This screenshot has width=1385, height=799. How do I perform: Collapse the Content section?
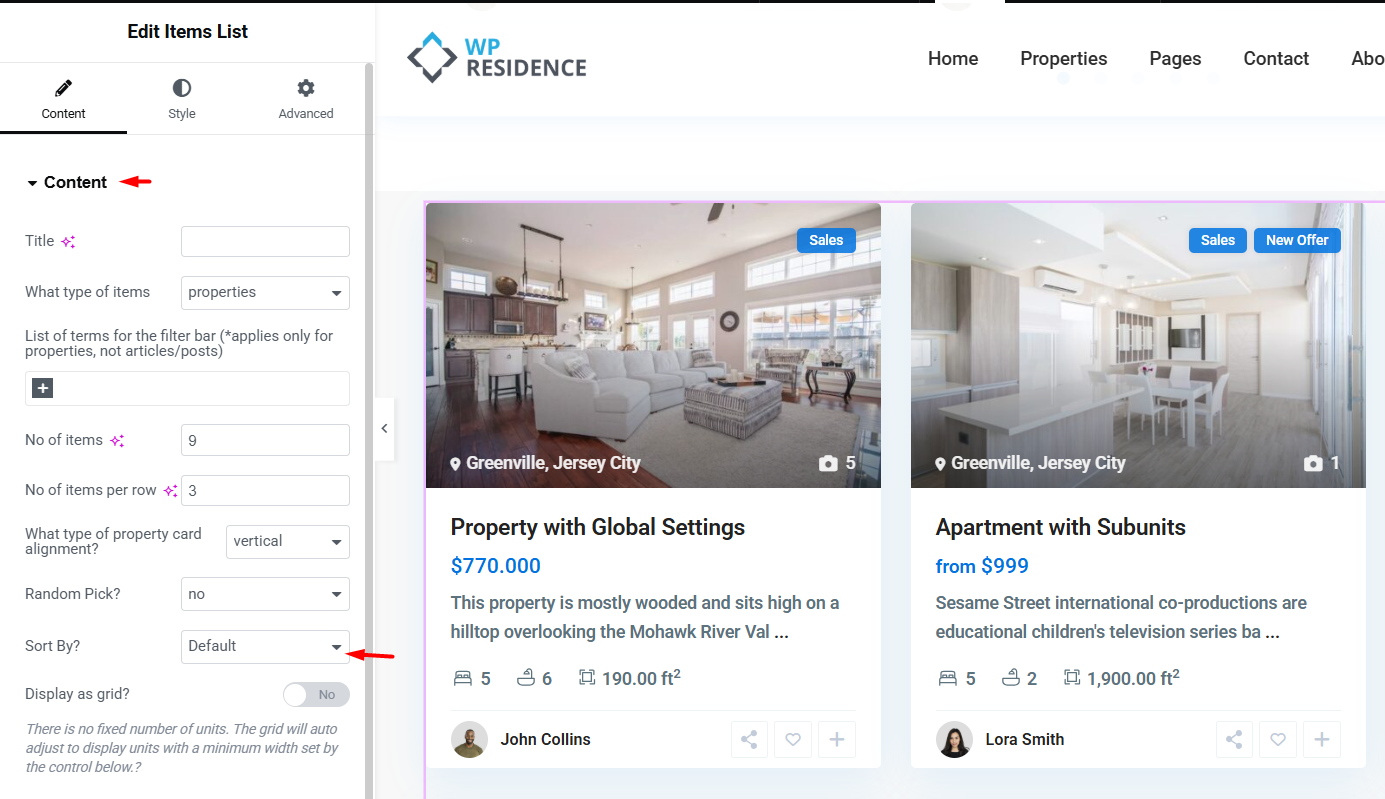pos(67,183)
